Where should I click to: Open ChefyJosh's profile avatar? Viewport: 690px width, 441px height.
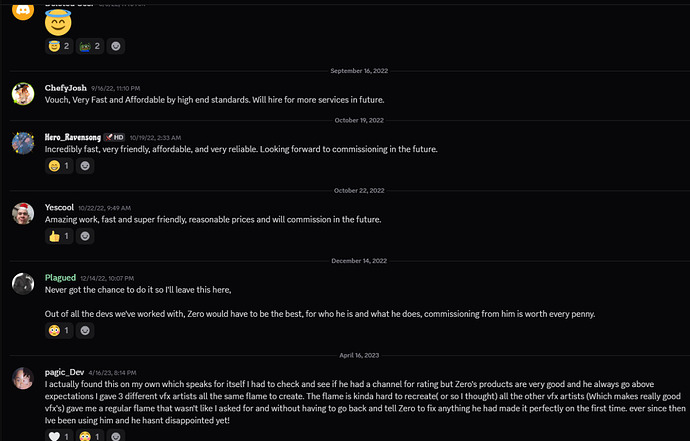coord(23,93)
